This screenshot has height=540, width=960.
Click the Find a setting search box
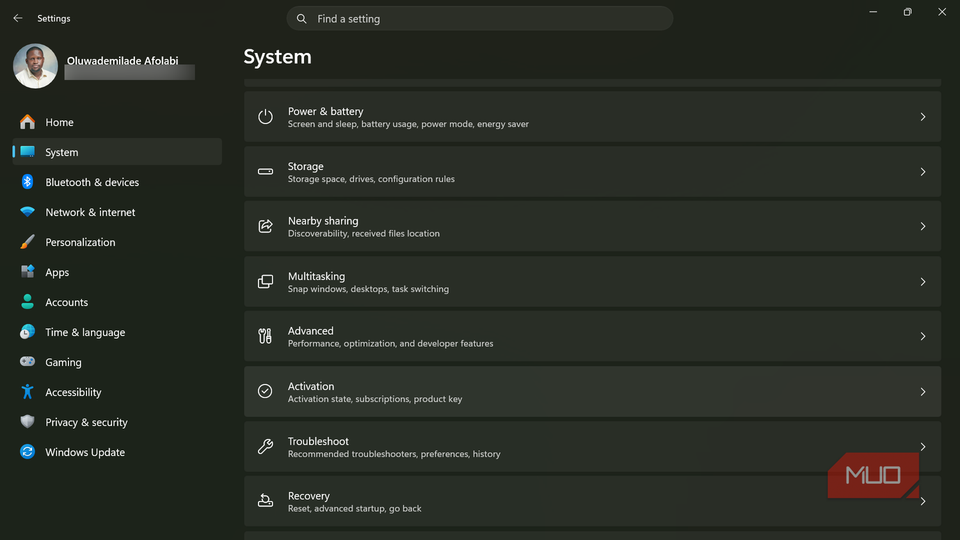480,18
